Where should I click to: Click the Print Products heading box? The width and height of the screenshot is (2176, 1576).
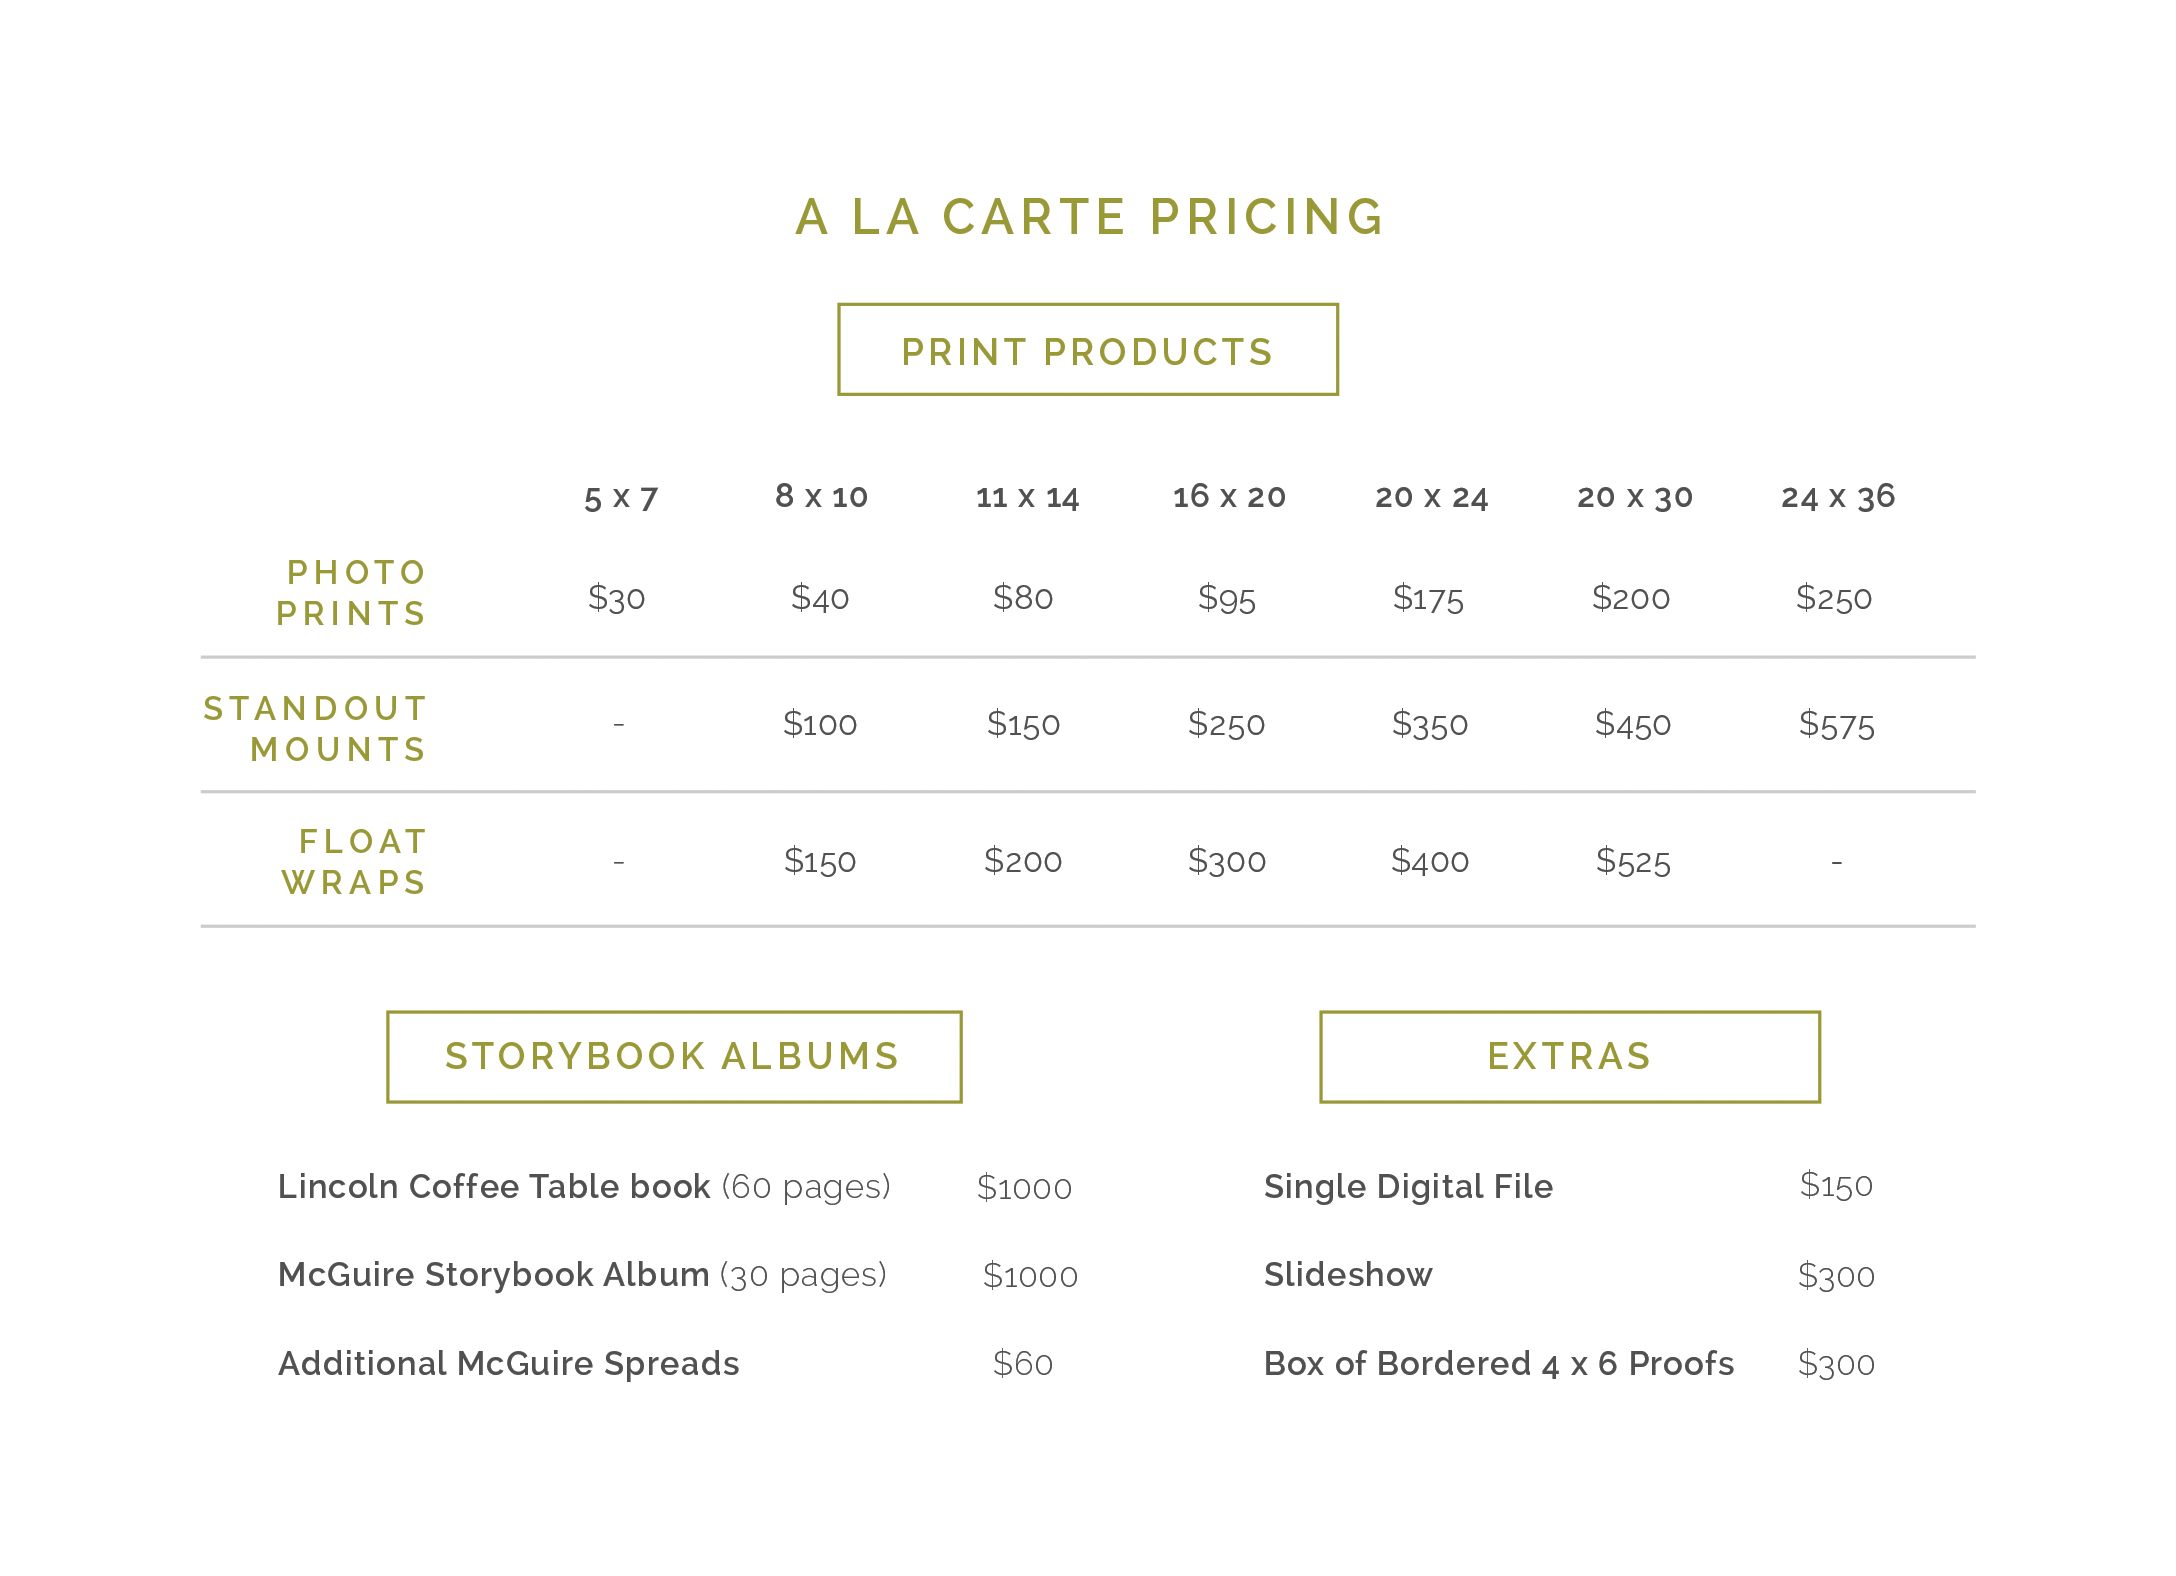point(1087,351)
